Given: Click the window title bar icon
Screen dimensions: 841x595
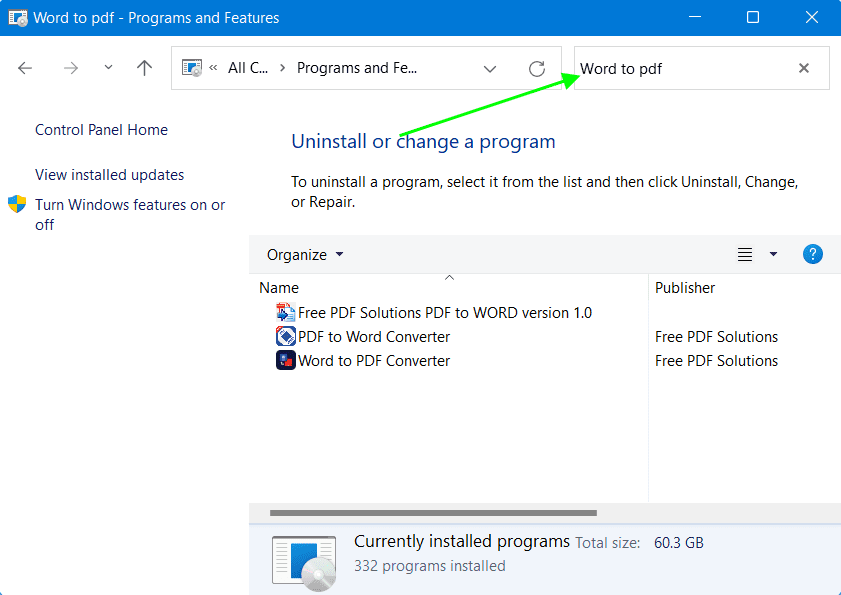Looking at the screenshot, I should (x=18, y=18).
